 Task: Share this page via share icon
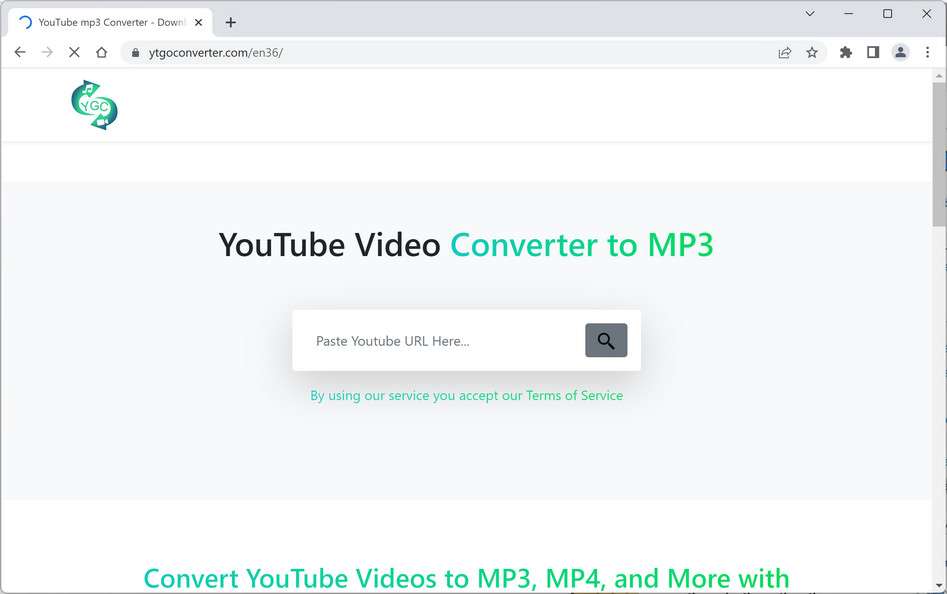785,53
